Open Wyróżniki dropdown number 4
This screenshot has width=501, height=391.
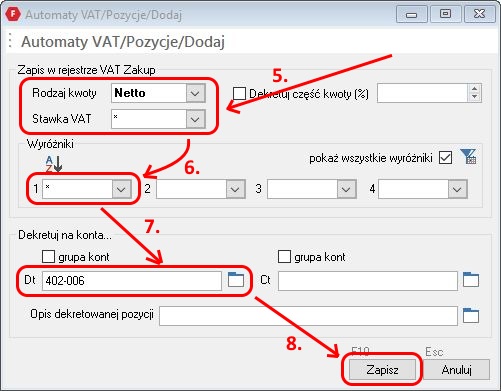click(457, 189)
